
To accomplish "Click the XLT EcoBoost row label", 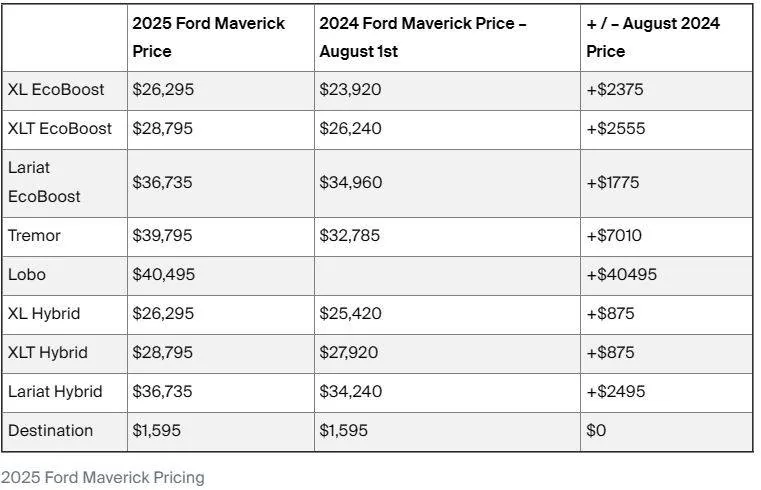I will 60,129.
